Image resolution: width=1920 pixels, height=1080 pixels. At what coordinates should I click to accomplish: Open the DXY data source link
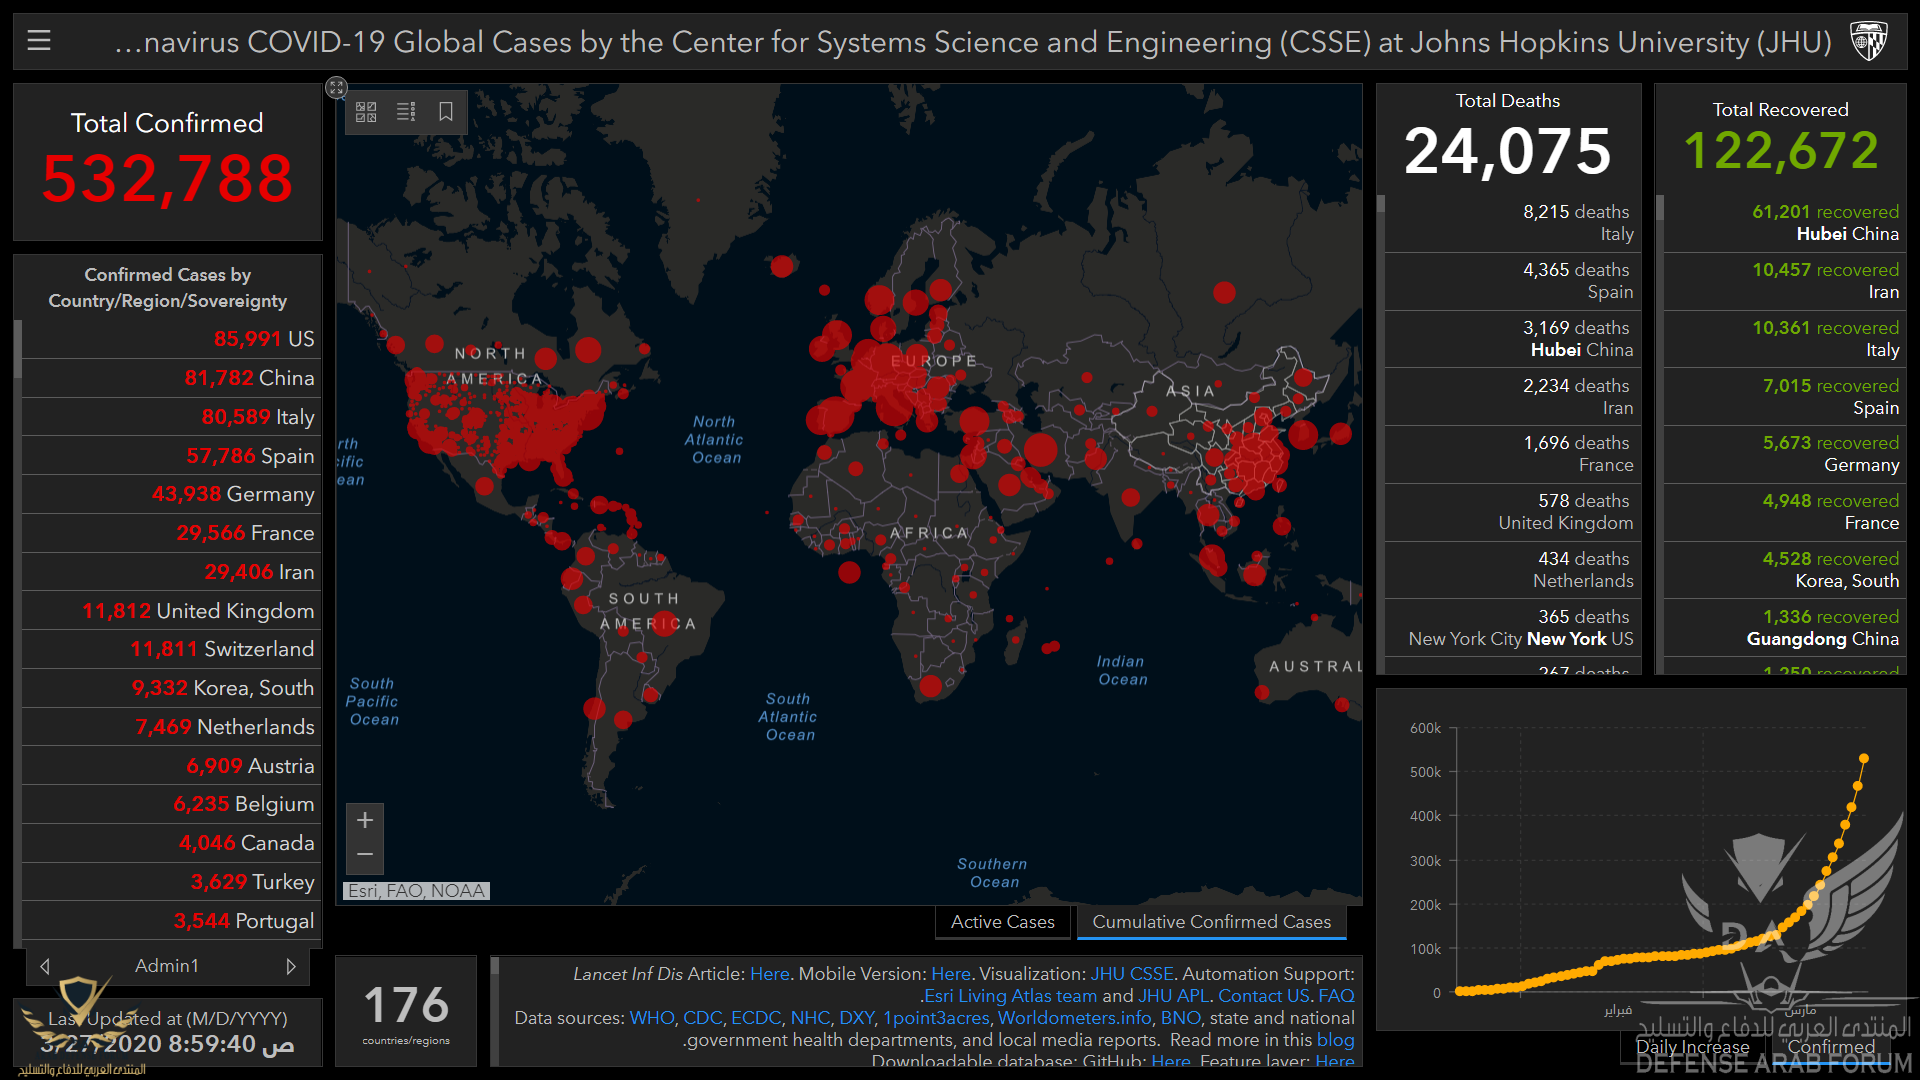pos(856,1018)
